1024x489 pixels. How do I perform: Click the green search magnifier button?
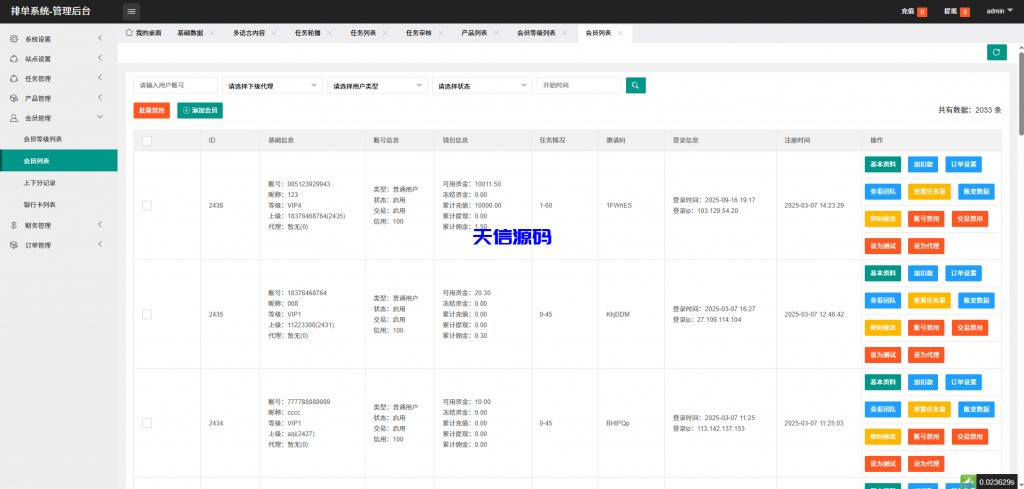[635, 85]
